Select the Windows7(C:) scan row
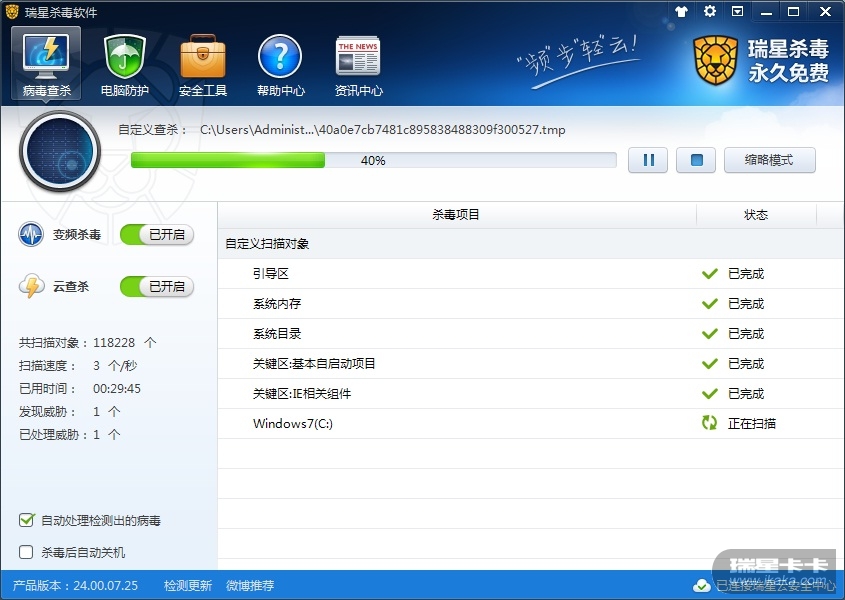The width and height of the screenshot is (845, 600). click(531, 423)
